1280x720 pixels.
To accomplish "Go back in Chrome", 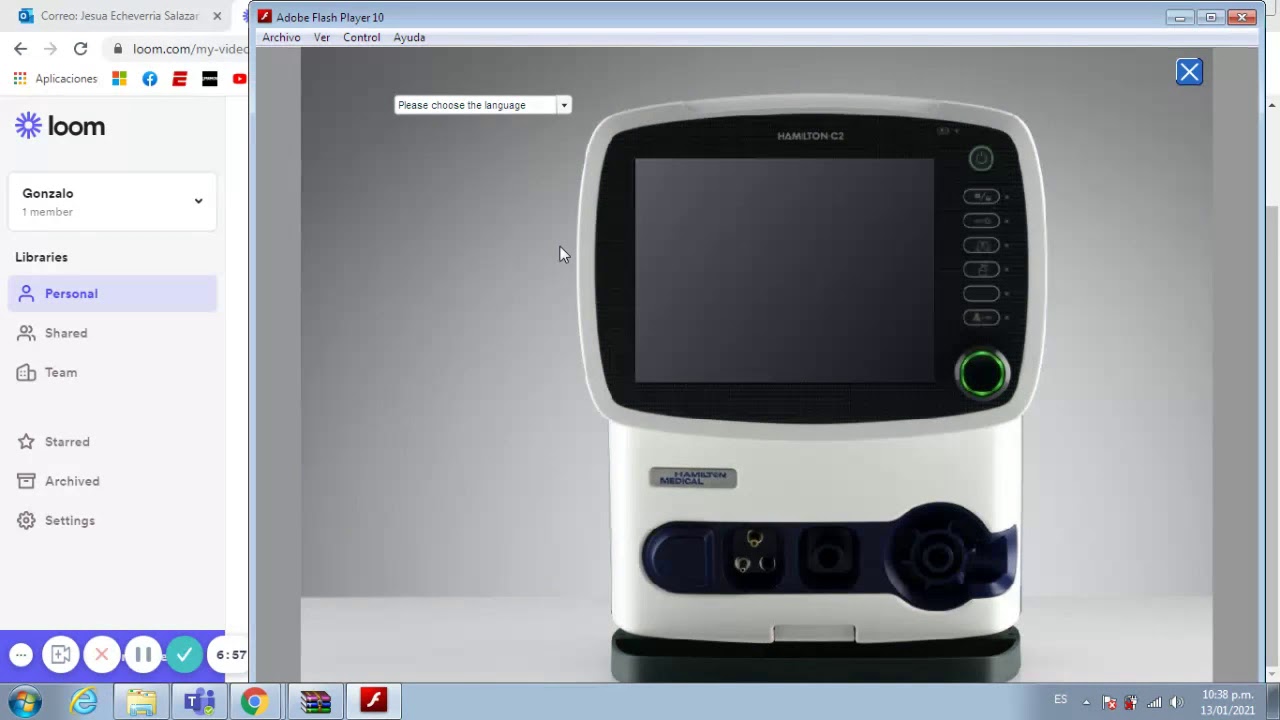I will 21,48.
